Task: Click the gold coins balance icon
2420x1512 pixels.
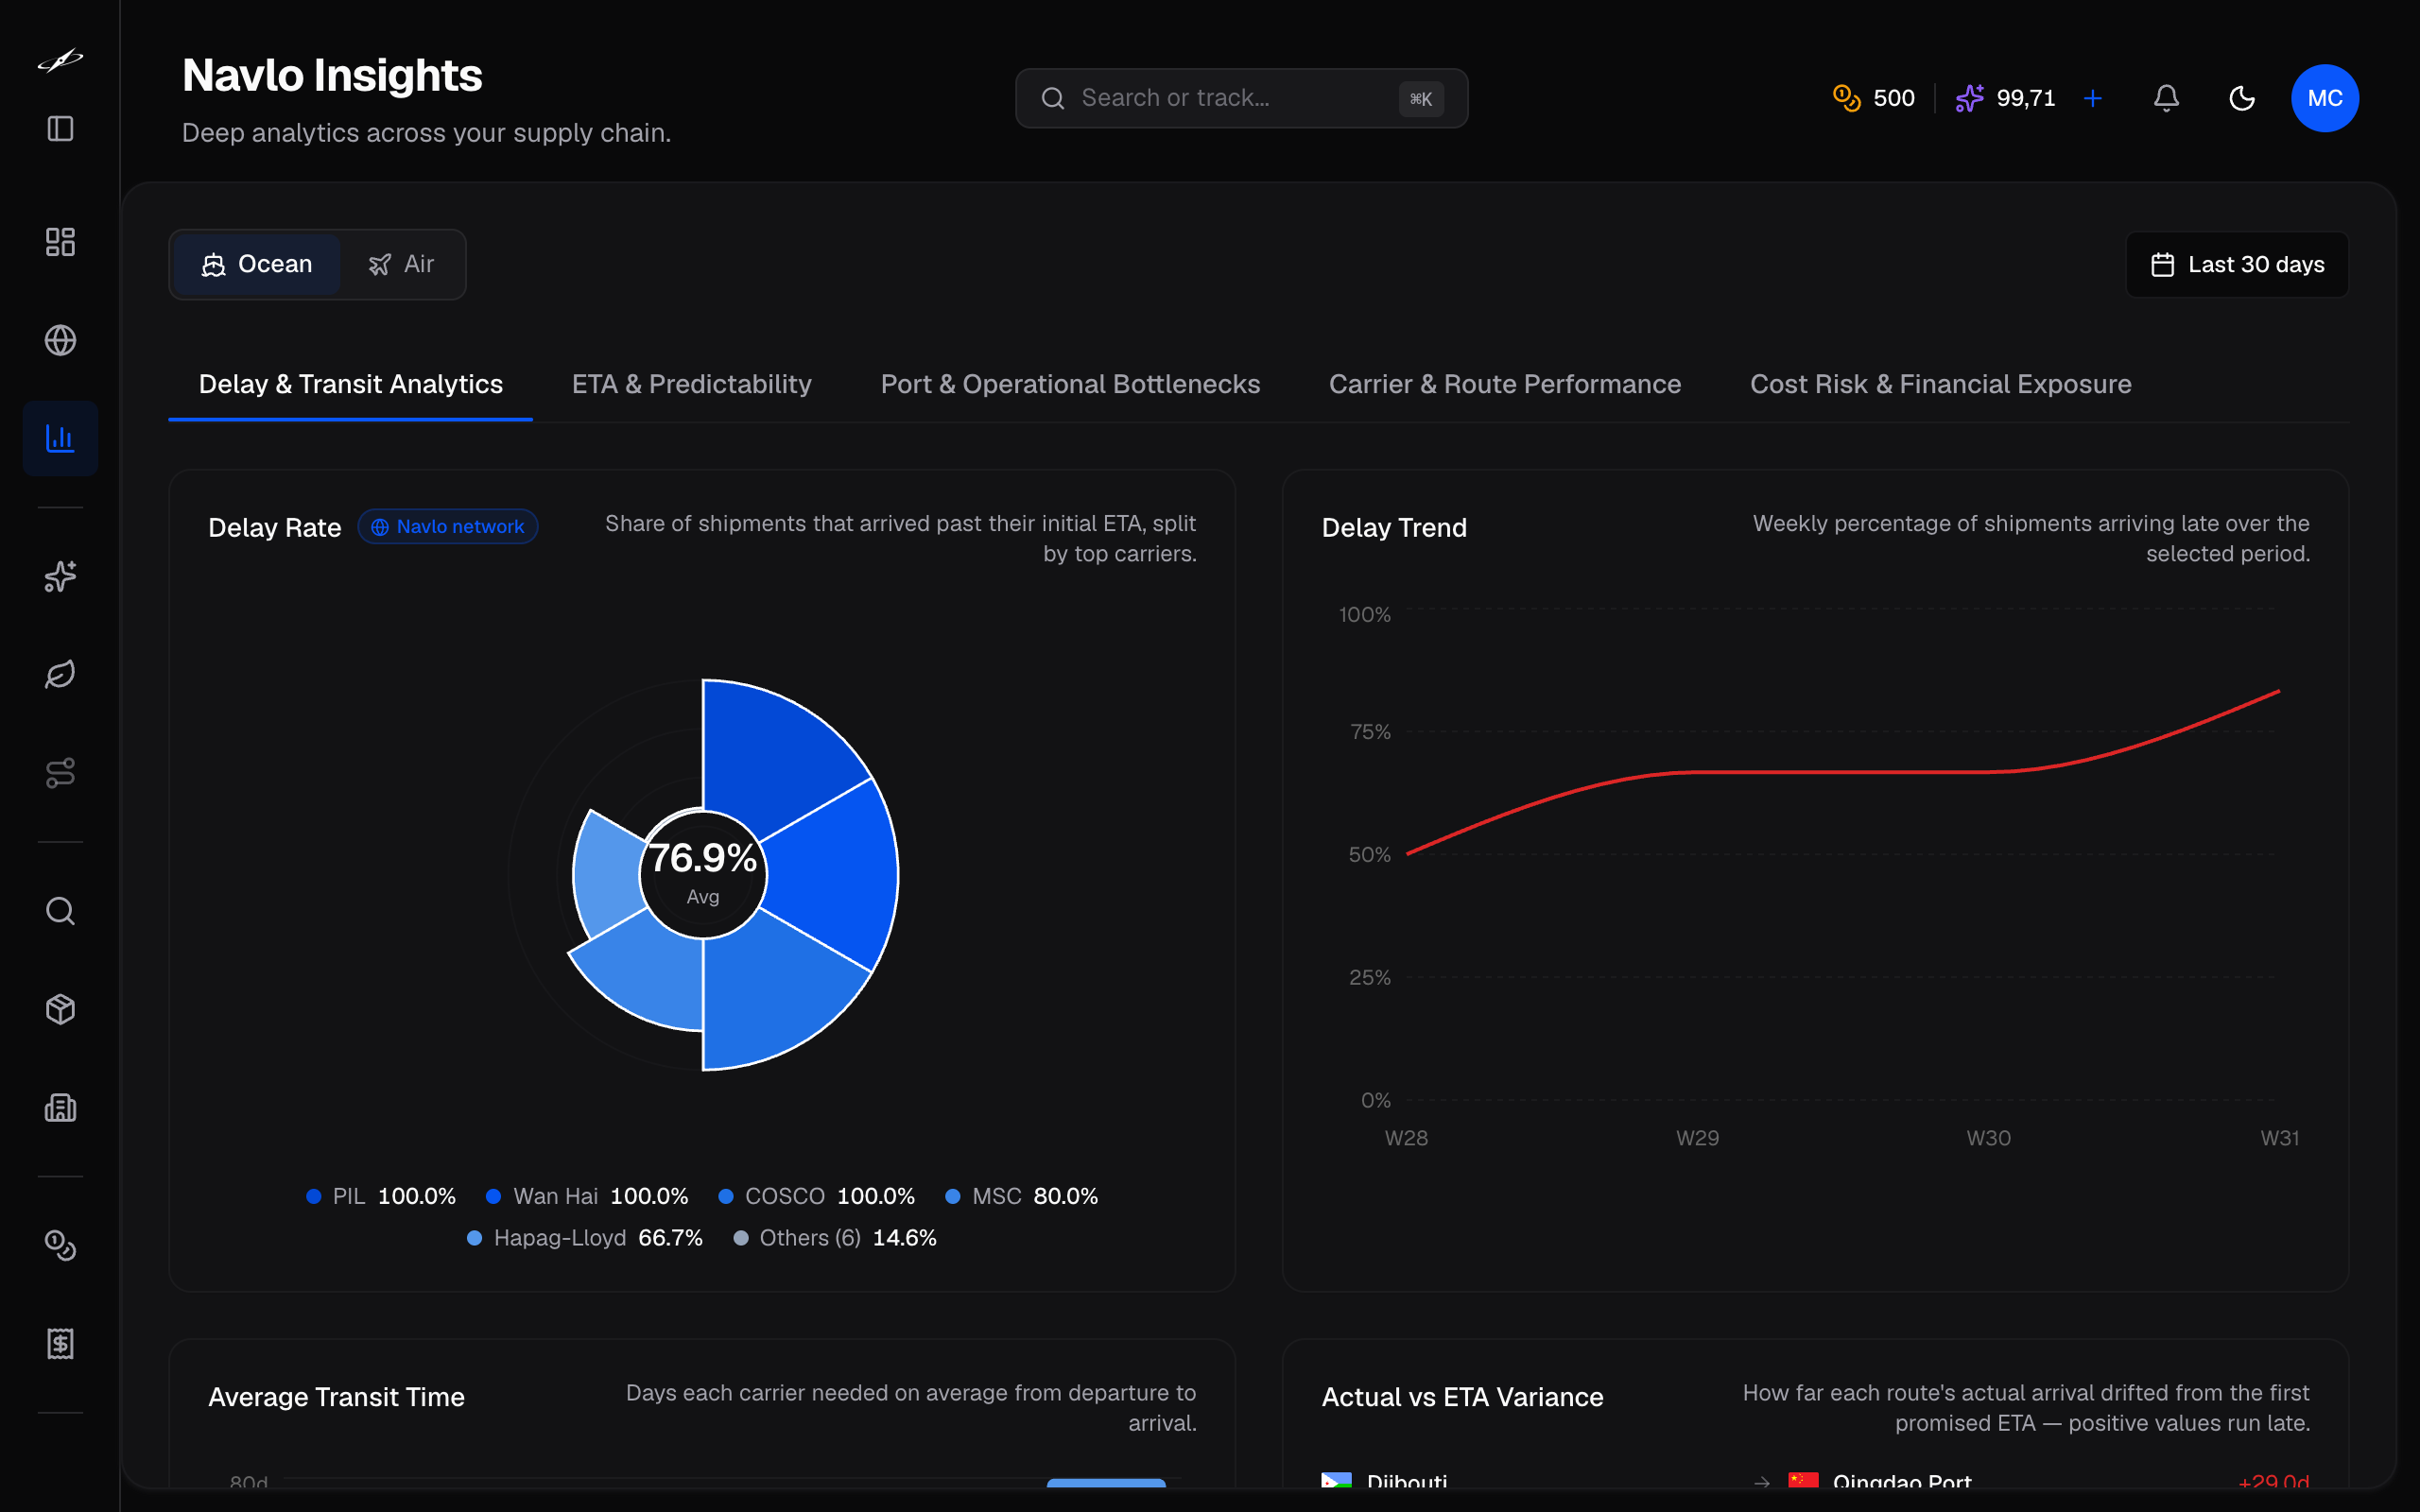Action: [x=1846, y=98]
